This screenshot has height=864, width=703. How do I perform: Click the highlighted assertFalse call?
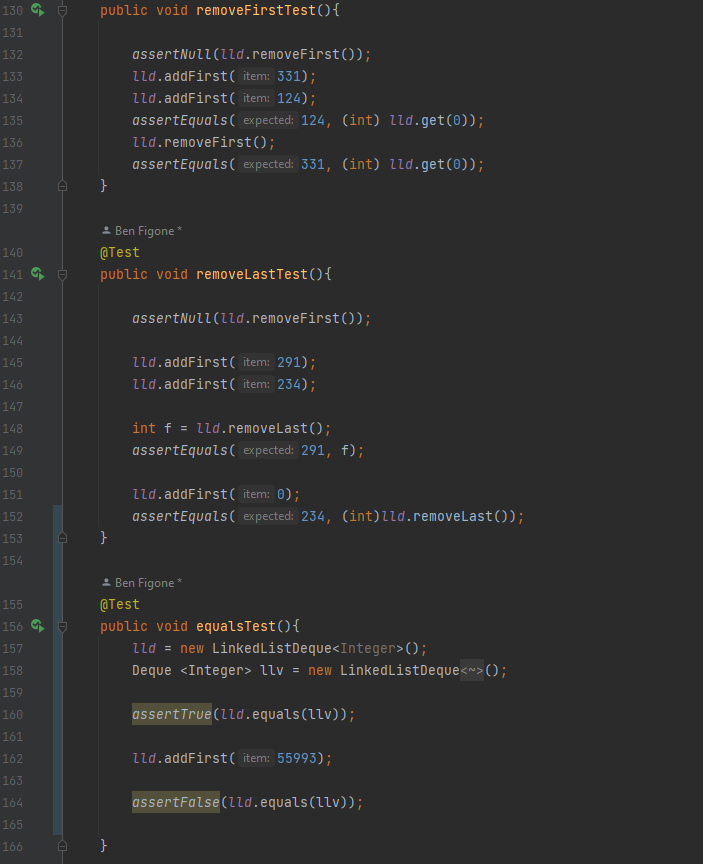point(176,802)
